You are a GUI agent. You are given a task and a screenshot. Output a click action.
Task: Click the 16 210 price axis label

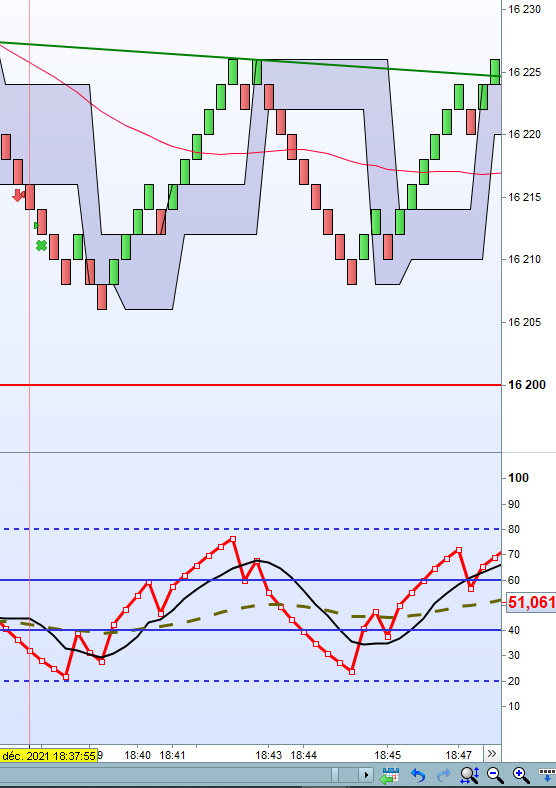pos(524,259)
